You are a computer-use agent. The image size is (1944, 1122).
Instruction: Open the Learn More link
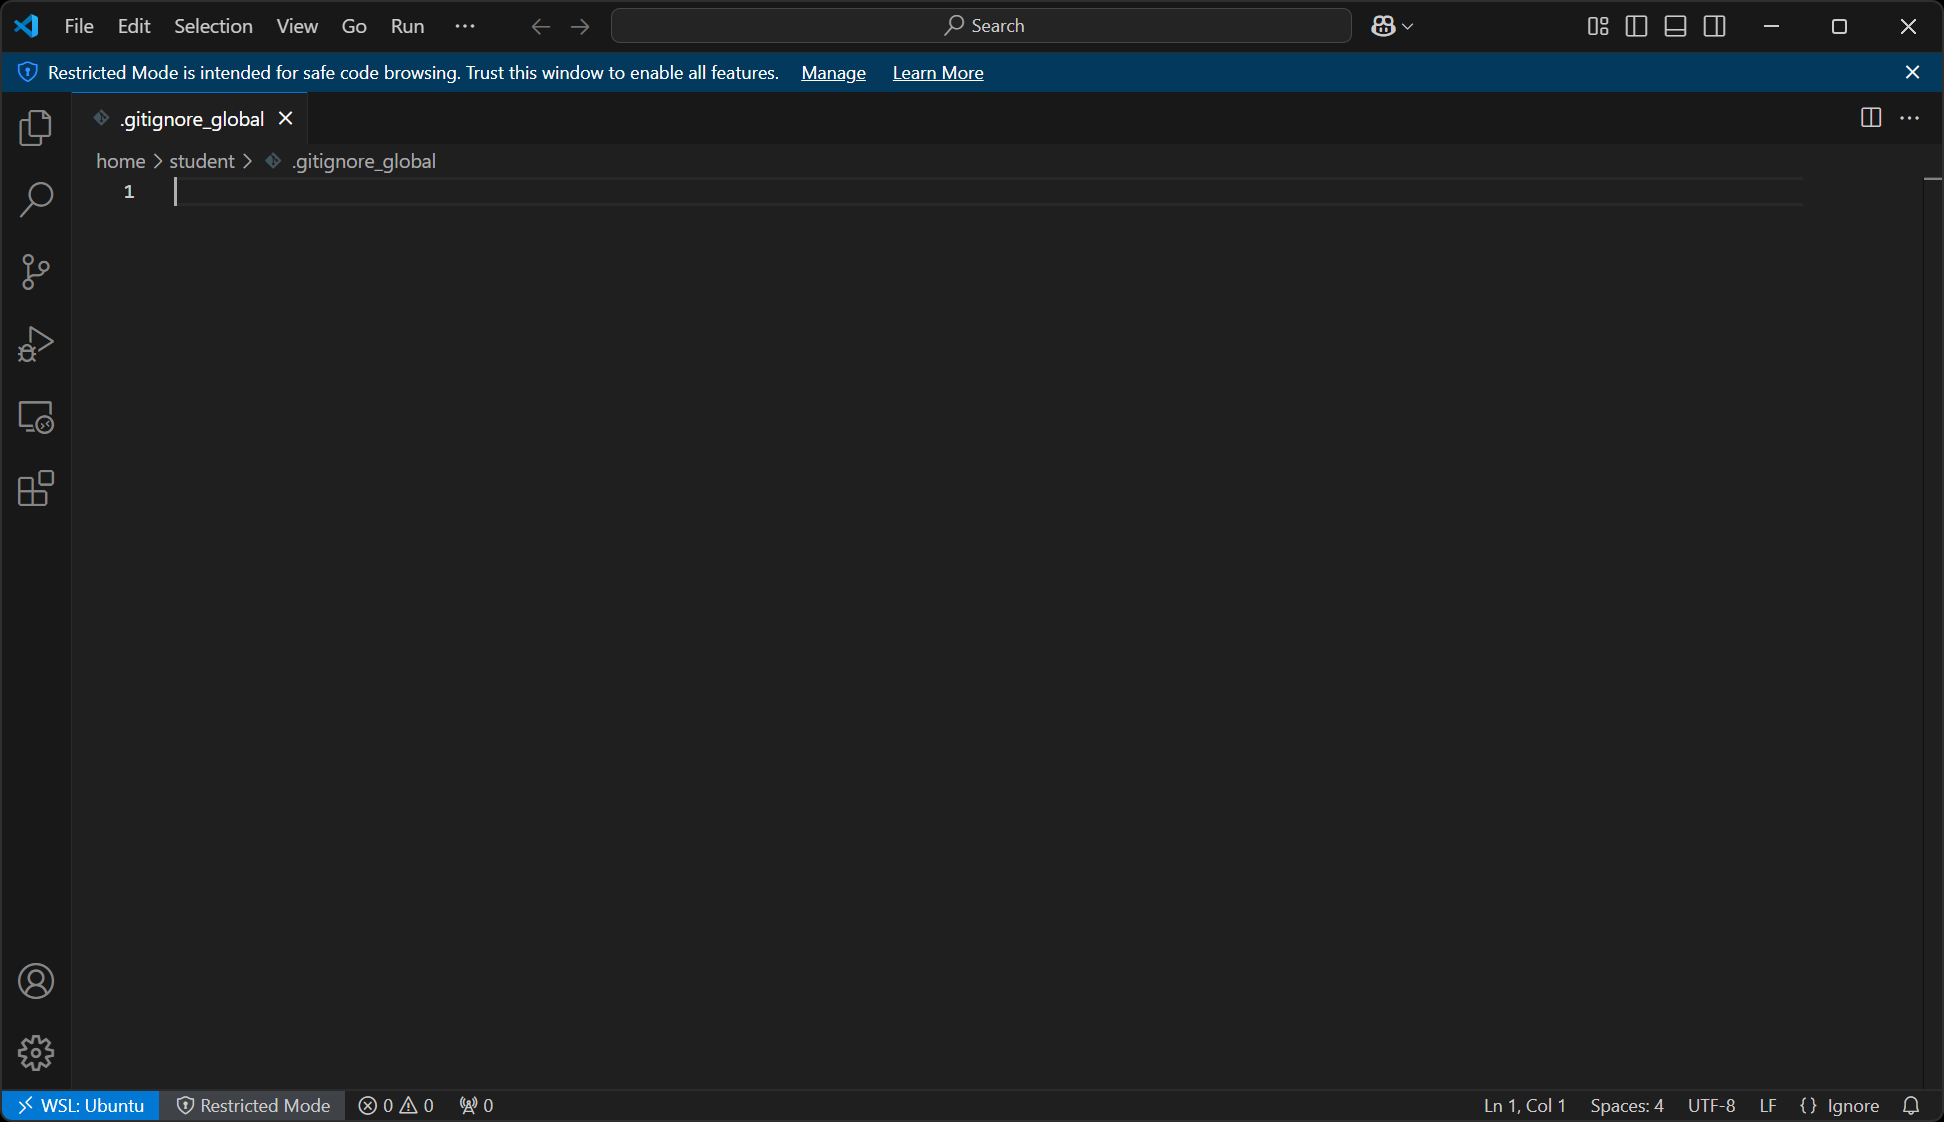pyautogui.click(x=937, y=72)
